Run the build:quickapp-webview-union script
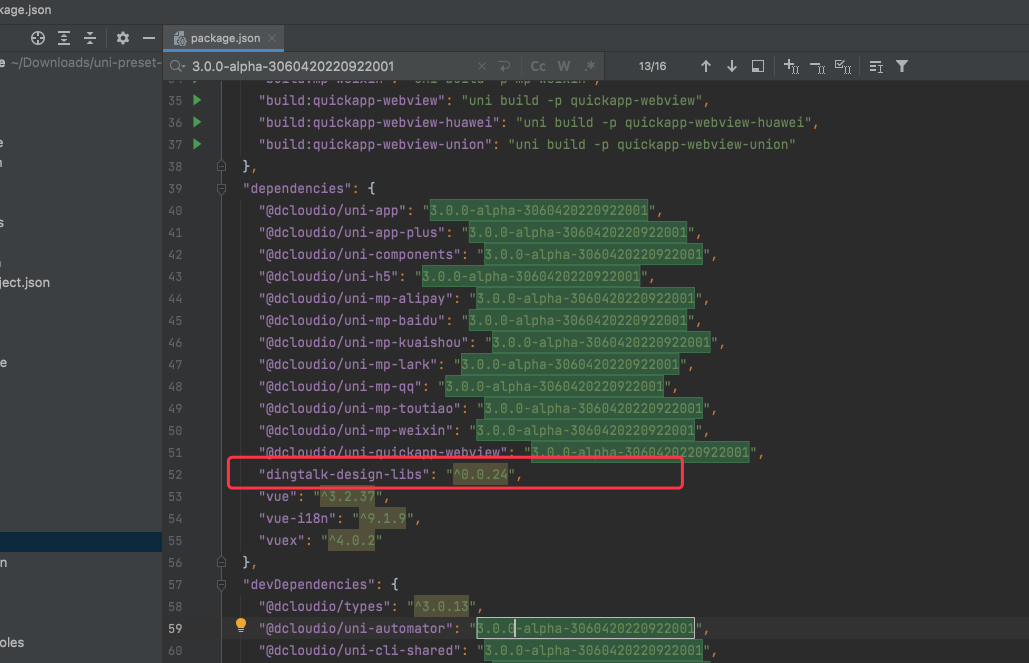Viewport: 1029px width, 663px height. [x=197, y=144]
